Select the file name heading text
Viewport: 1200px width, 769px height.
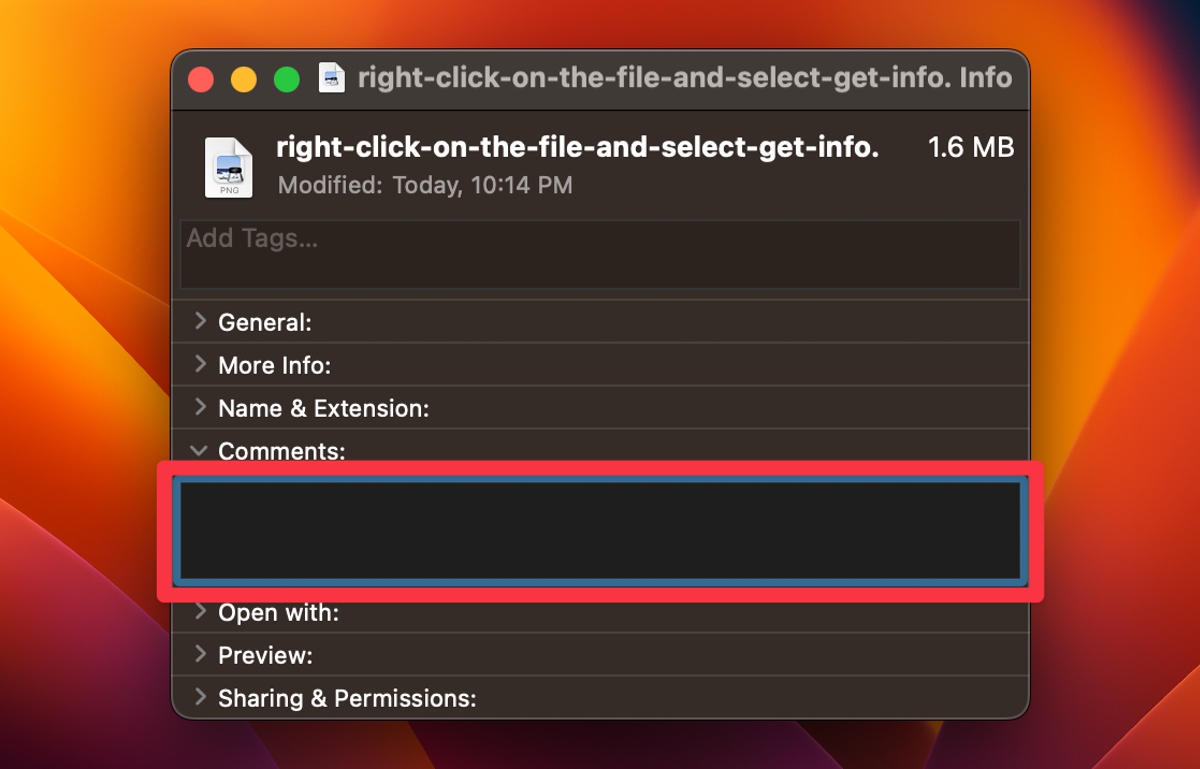[578, 147]
